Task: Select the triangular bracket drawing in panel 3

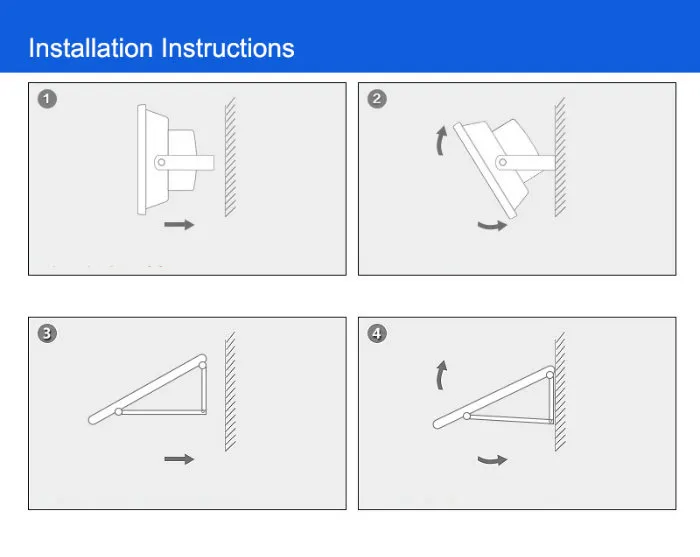Action: 148,389
